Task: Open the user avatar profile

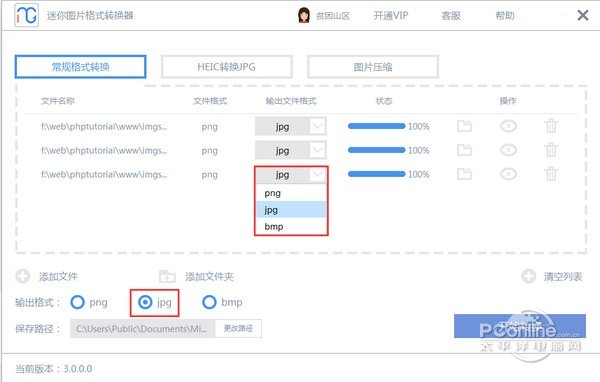Action: [x=304, y=15]
